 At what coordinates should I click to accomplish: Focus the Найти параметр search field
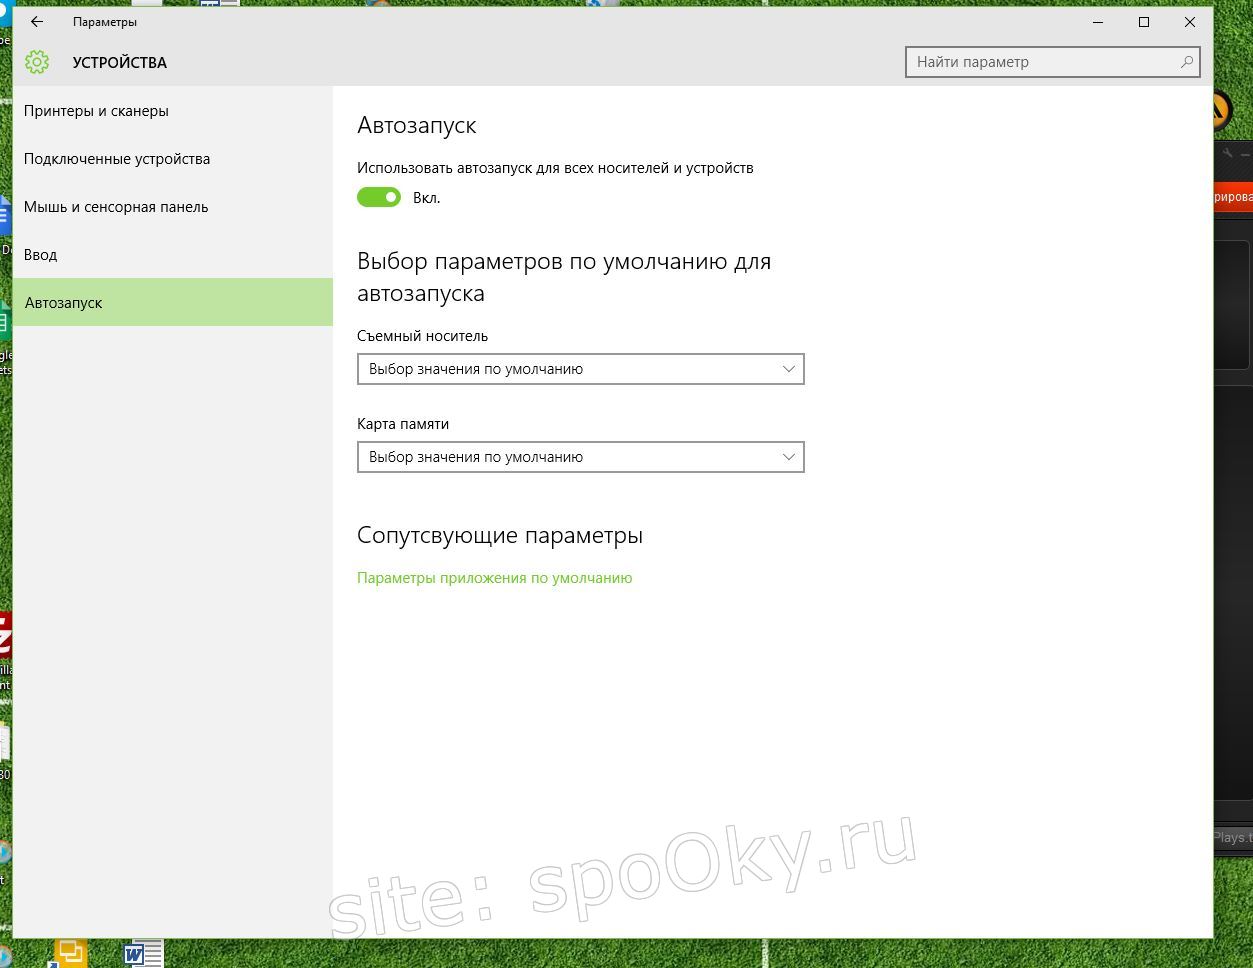pos(1053,62)
